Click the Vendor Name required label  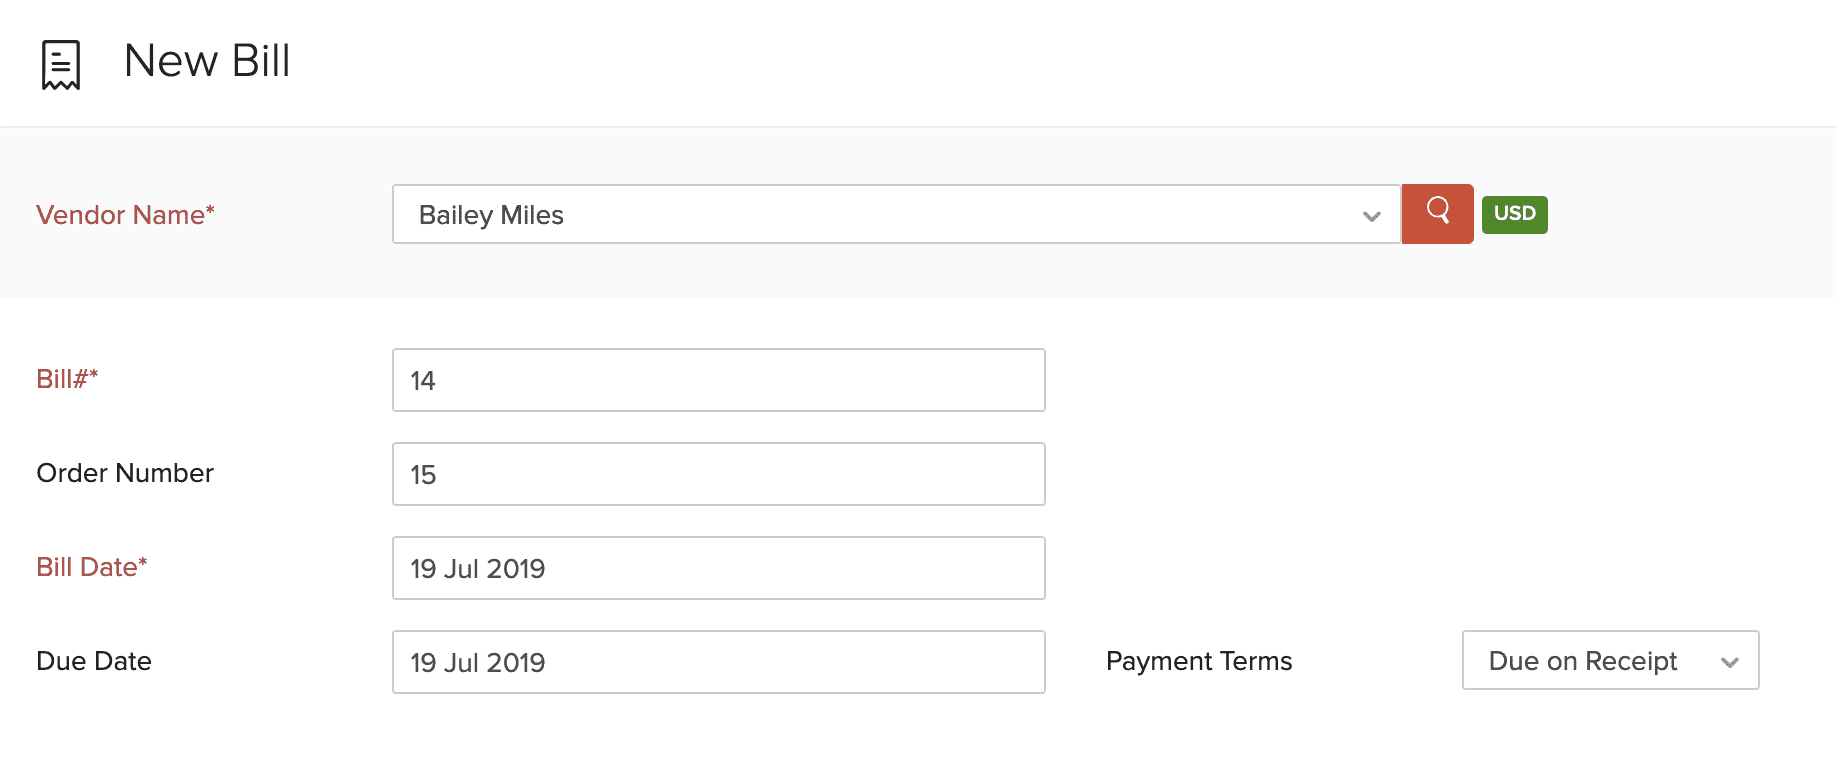pyautogui.click(x=125, y=215)
